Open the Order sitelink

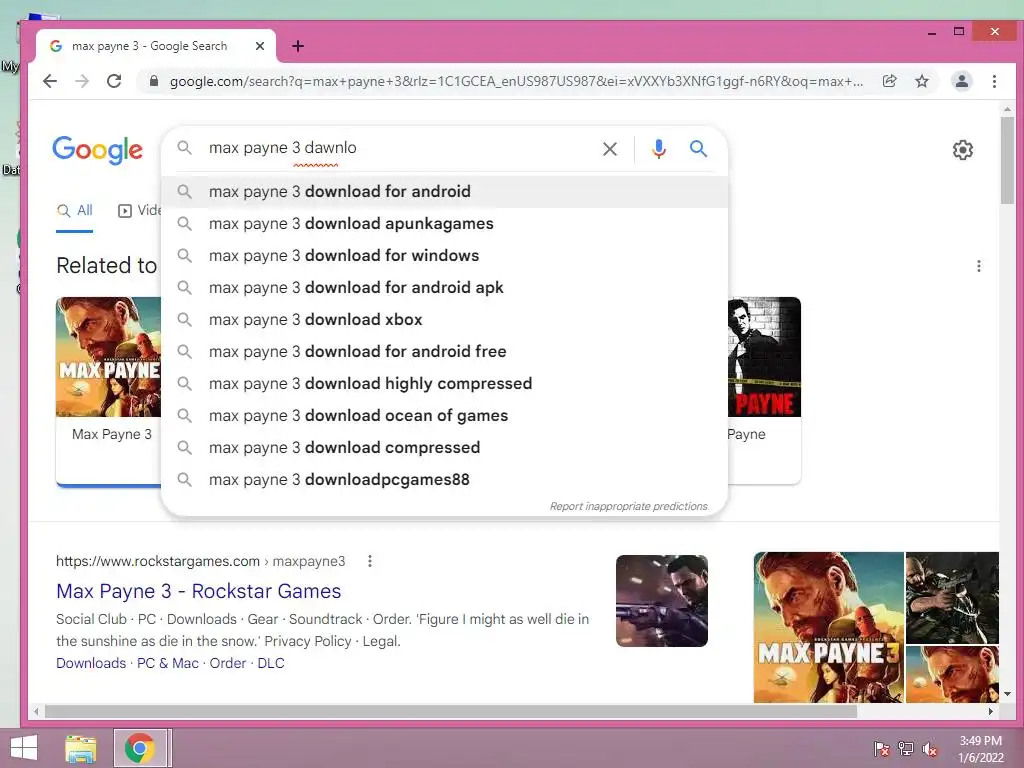tap(227, 663)
